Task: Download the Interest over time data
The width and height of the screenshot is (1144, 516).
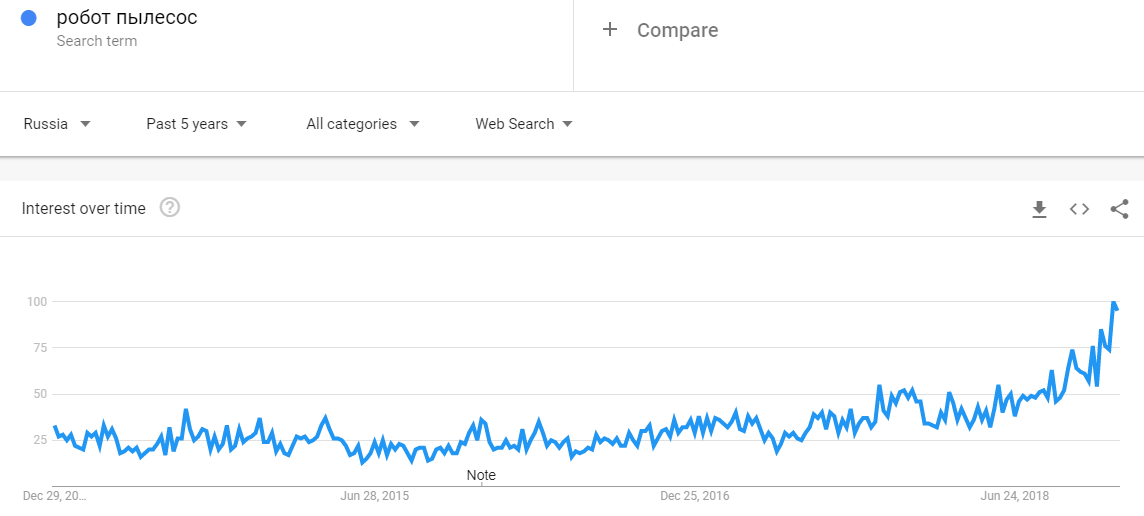Action: 1039,209
